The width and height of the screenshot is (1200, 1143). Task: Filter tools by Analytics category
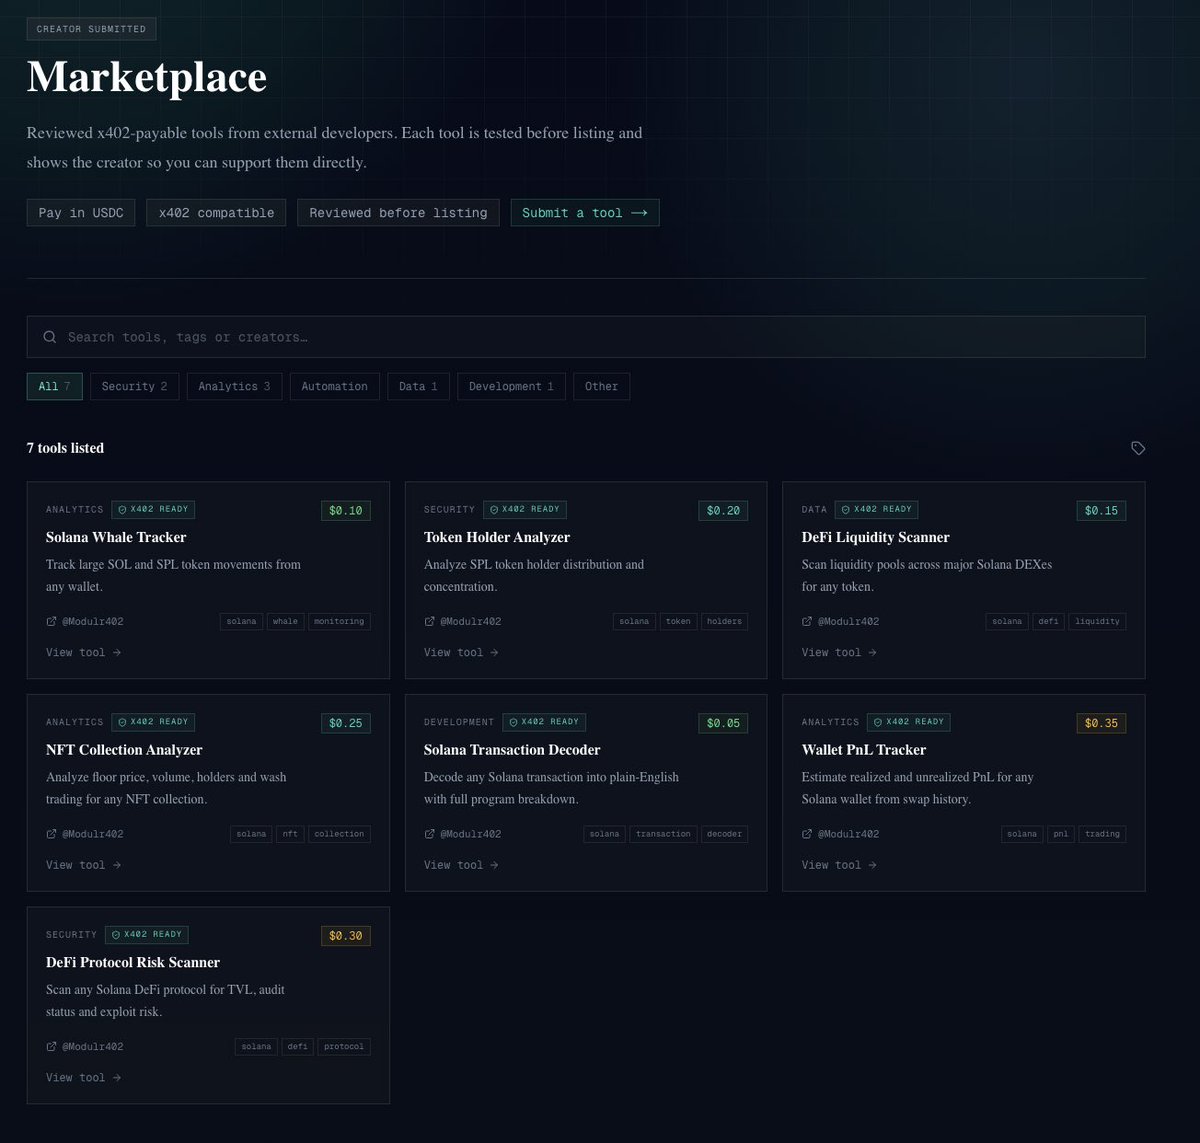click(x=234, y=386)
